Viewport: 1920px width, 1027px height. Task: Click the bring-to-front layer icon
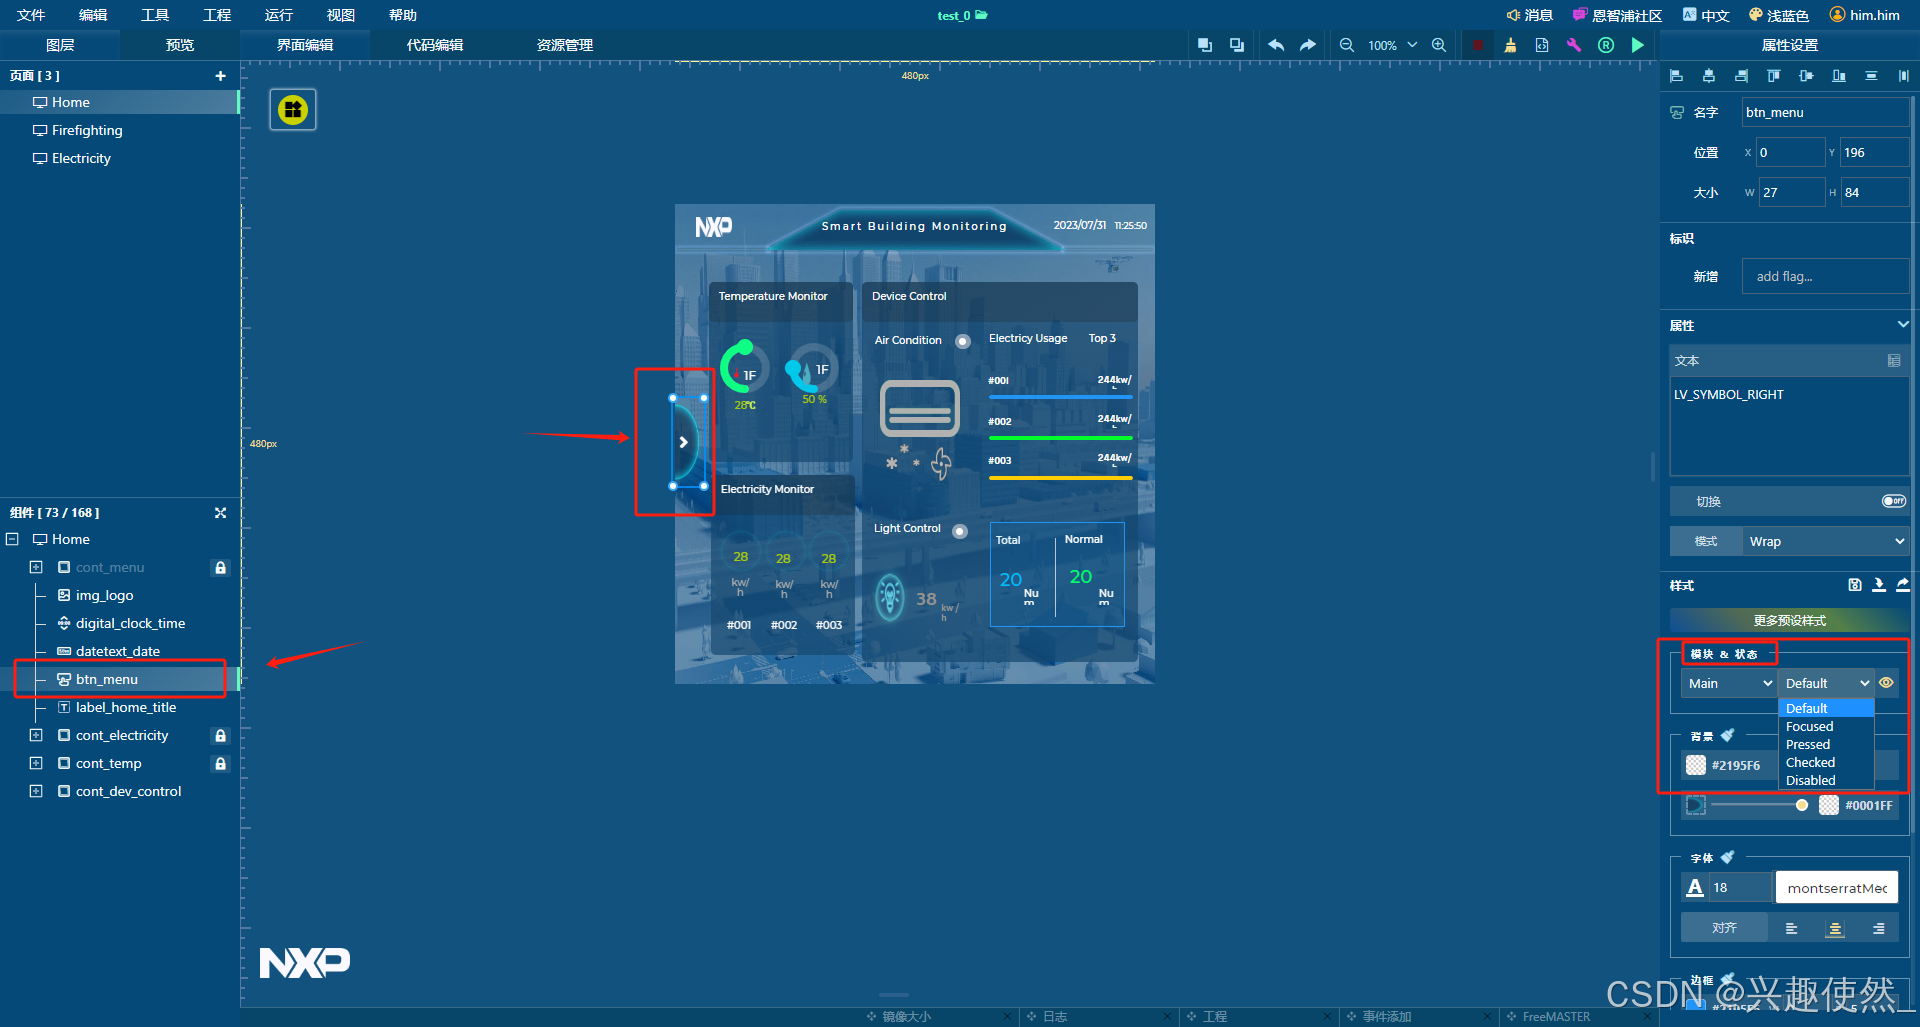coord(1205,45)
